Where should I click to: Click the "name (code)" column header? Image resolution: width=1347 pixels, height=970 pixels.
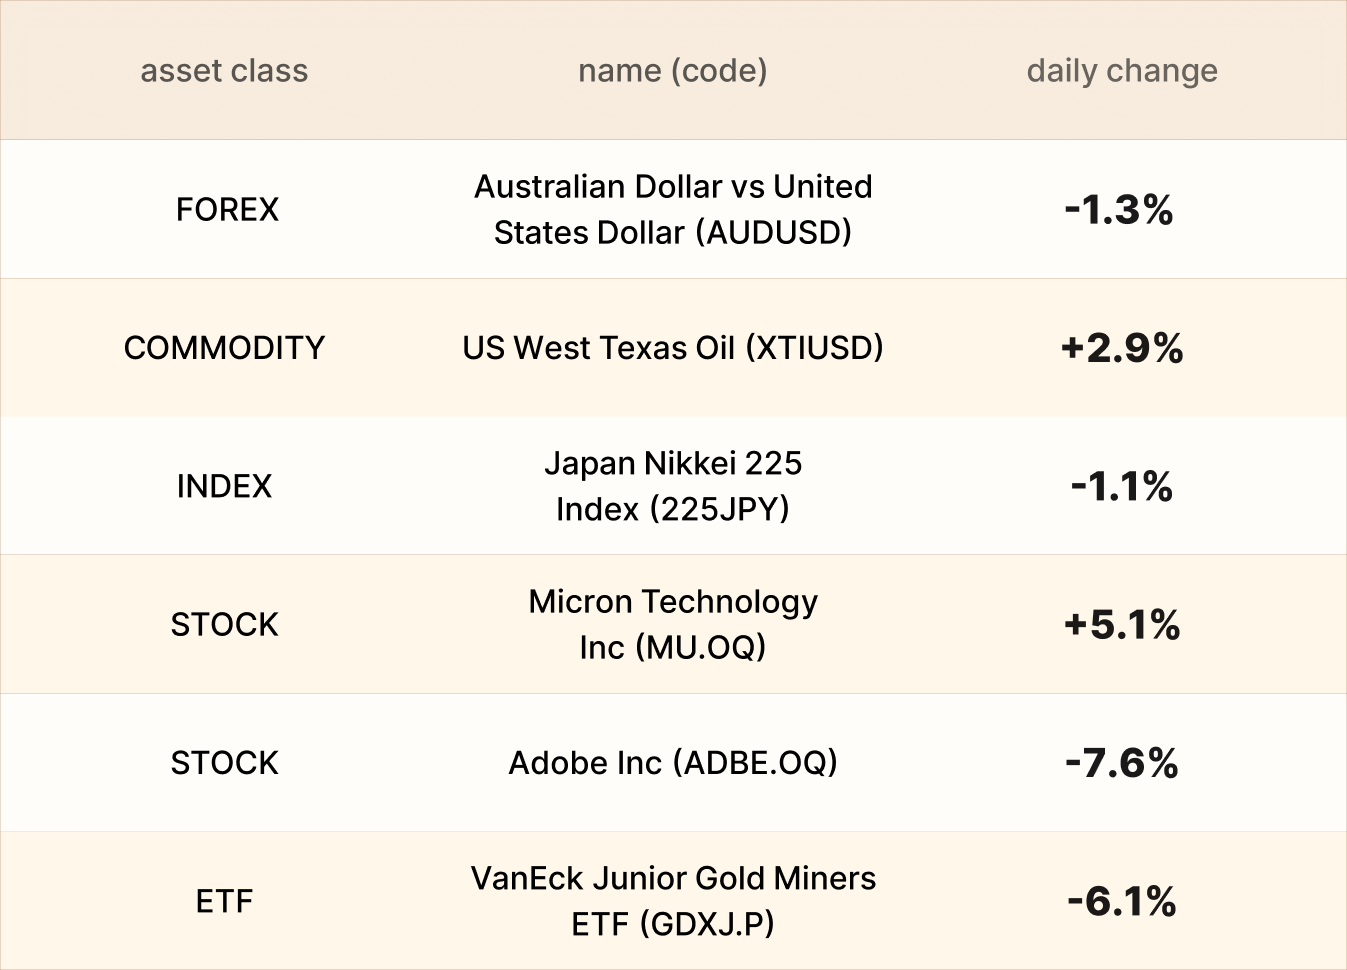tap(672, 71)
